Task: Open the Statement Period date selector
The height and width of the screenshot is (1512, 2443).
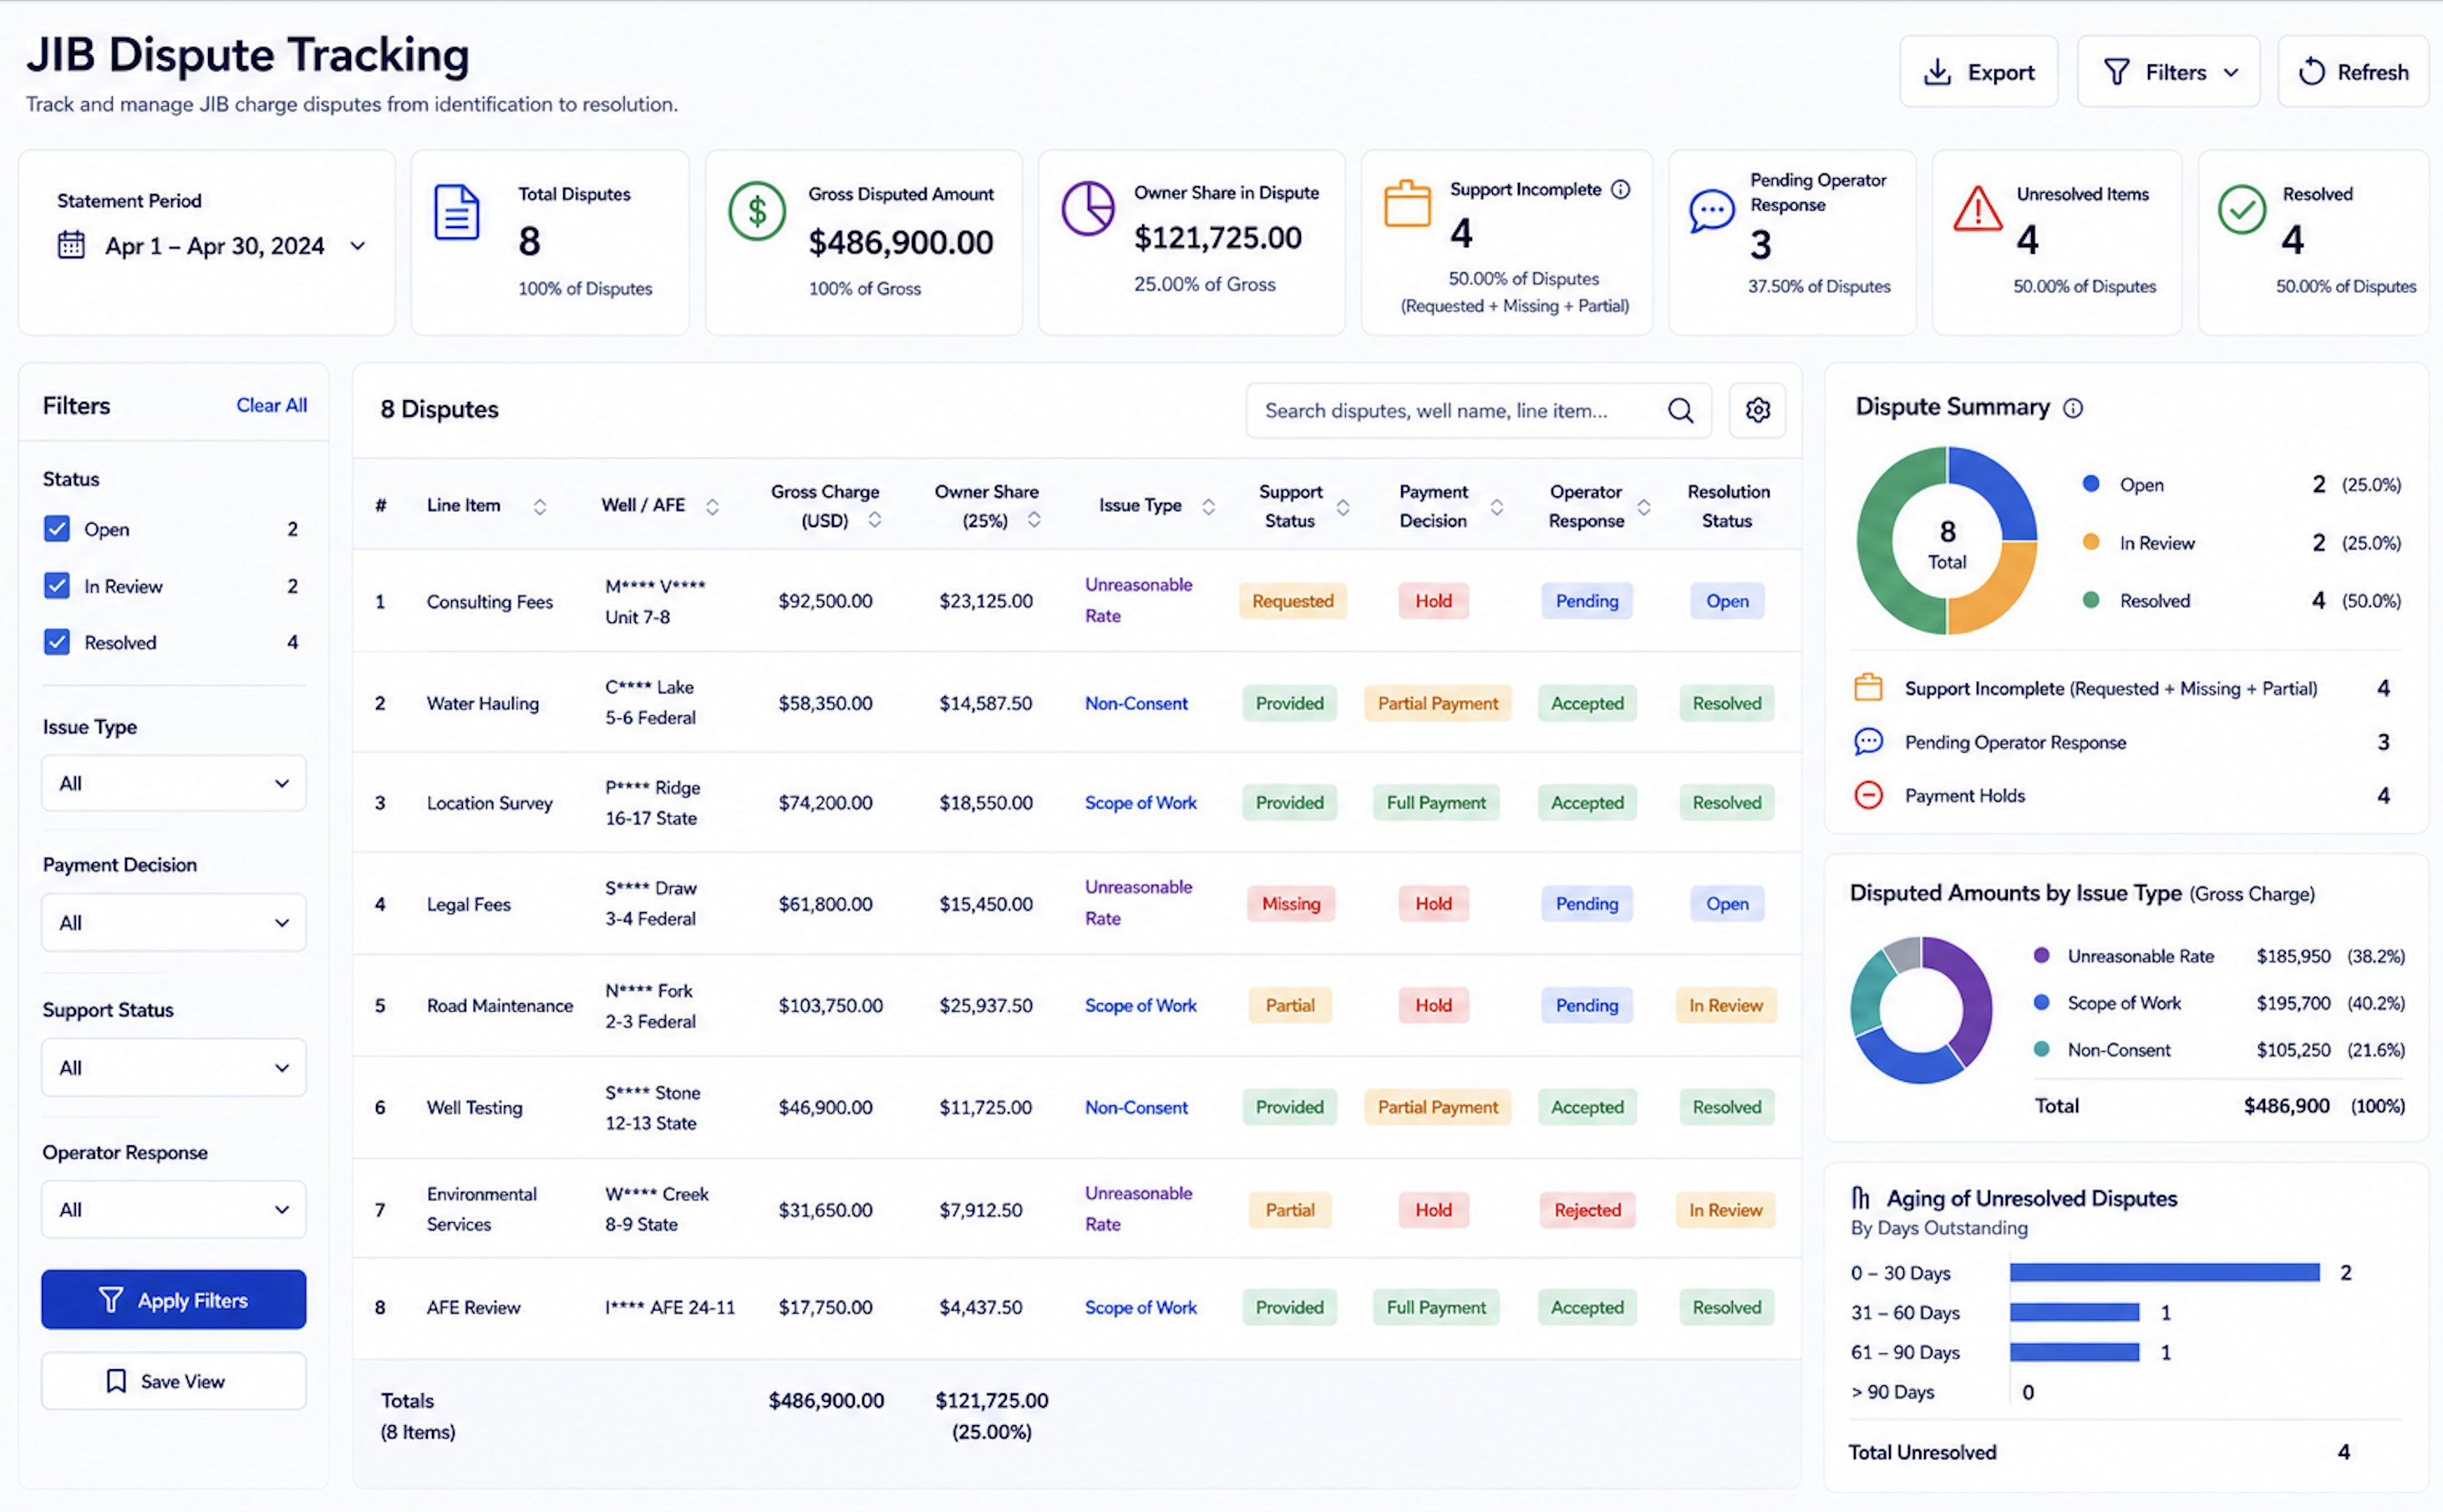Action: pos(212,245)
